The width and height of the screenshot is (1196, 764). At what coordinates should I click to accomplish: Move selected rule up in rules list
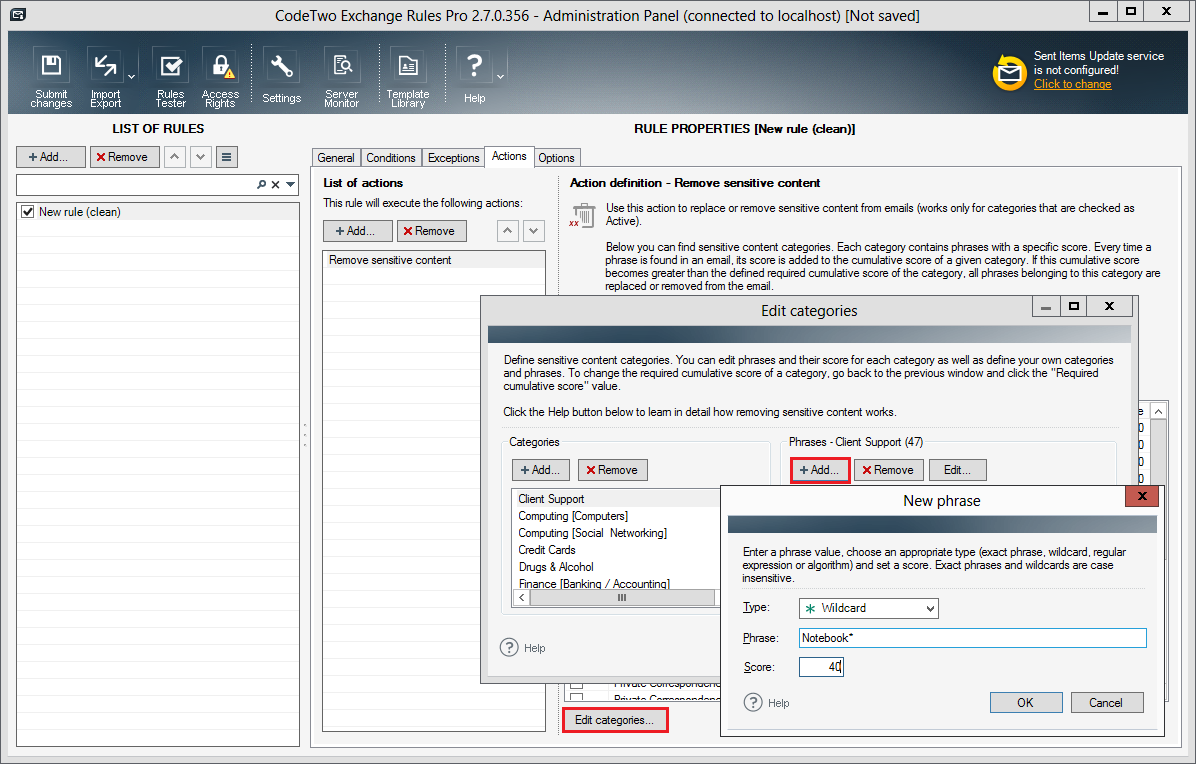click(x=175, y=157)
